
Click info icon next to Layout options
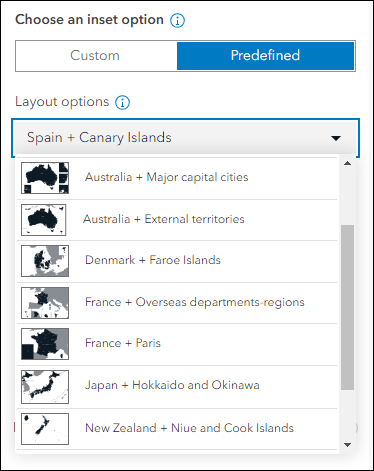(122, 102)
